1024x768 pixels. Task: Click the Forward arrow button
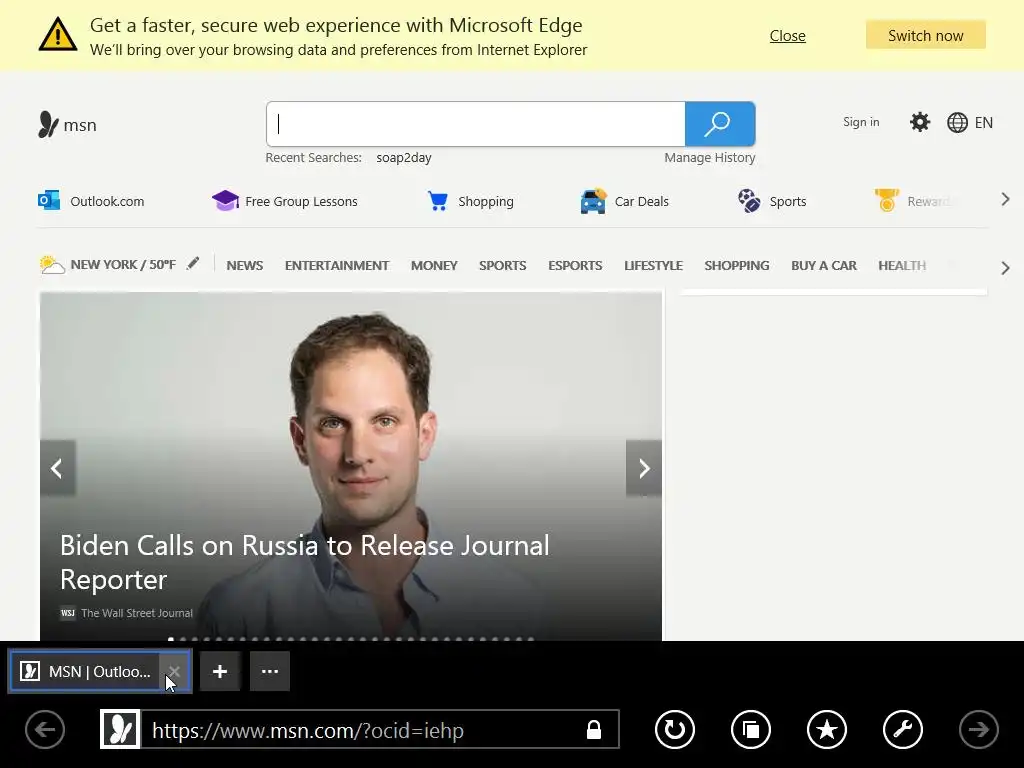(x=978, y=729)
